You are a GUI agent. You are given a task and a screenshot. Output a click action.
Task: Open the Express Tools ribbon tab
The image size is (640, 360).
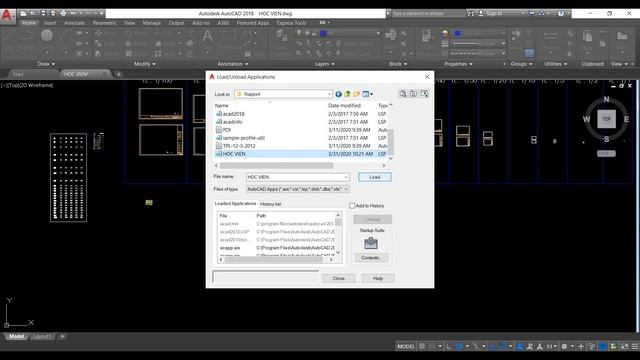point(291,23)
